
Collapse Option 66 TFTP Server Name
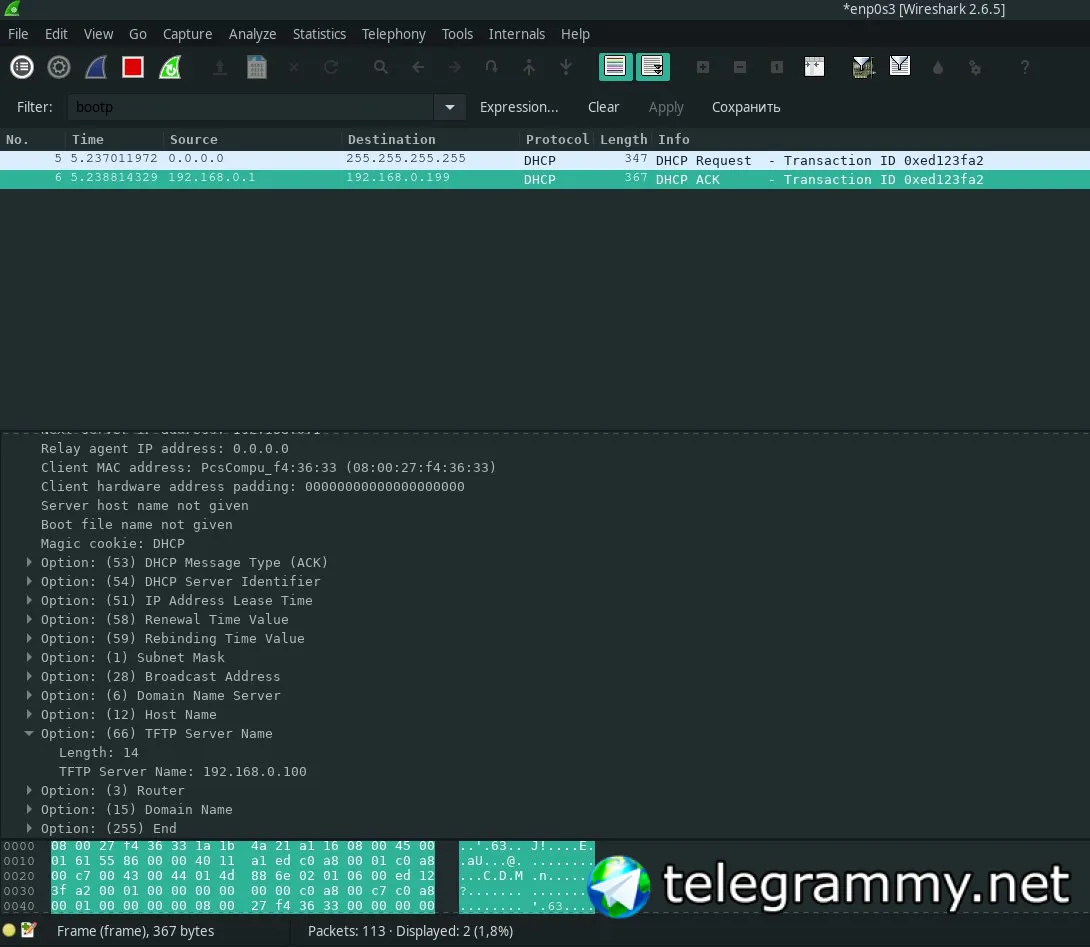point(29,734)
